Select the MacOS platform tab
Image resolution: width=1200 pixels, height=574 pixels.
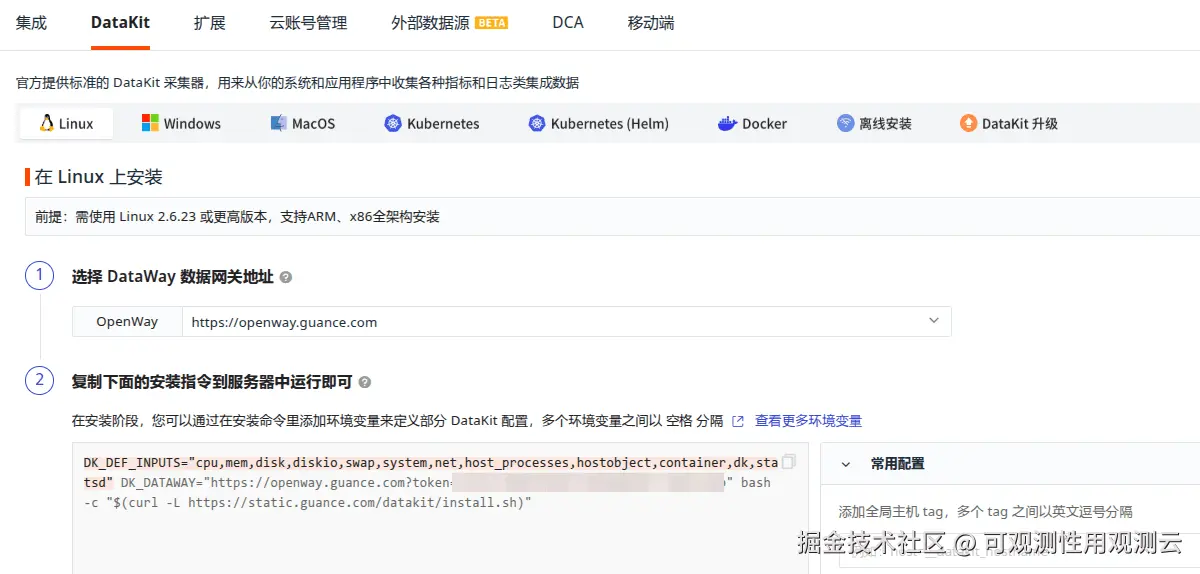pyautogui.click(x=303, y=124)
